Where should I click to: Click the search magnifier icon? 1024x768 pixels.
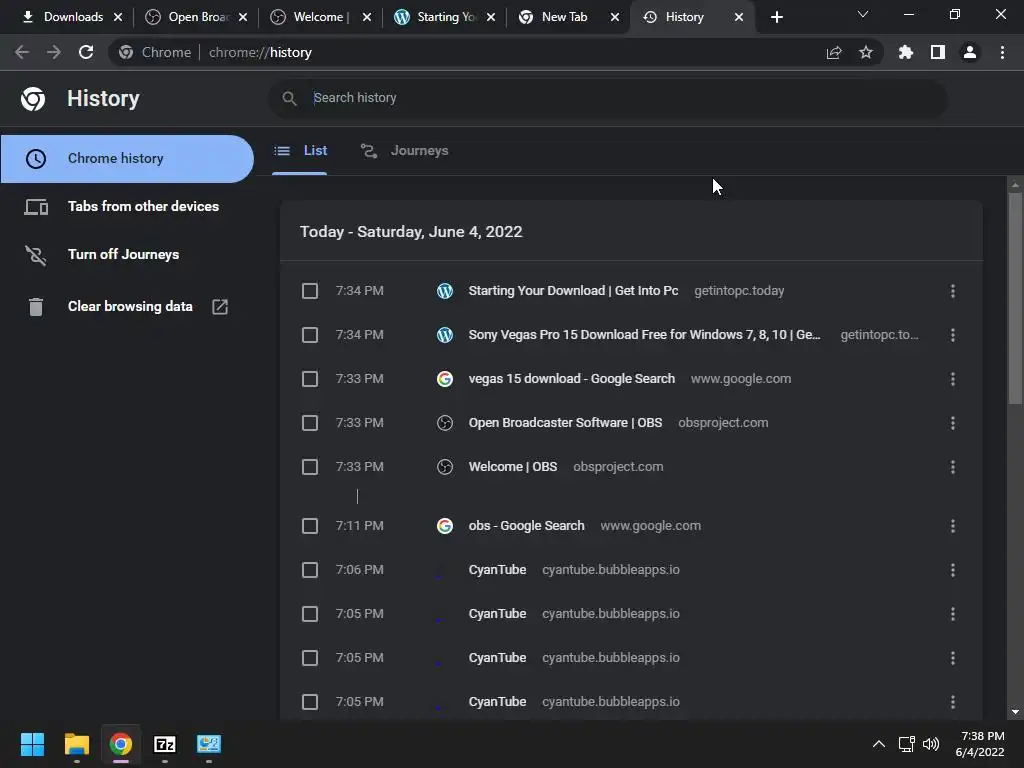coord(289,98)
